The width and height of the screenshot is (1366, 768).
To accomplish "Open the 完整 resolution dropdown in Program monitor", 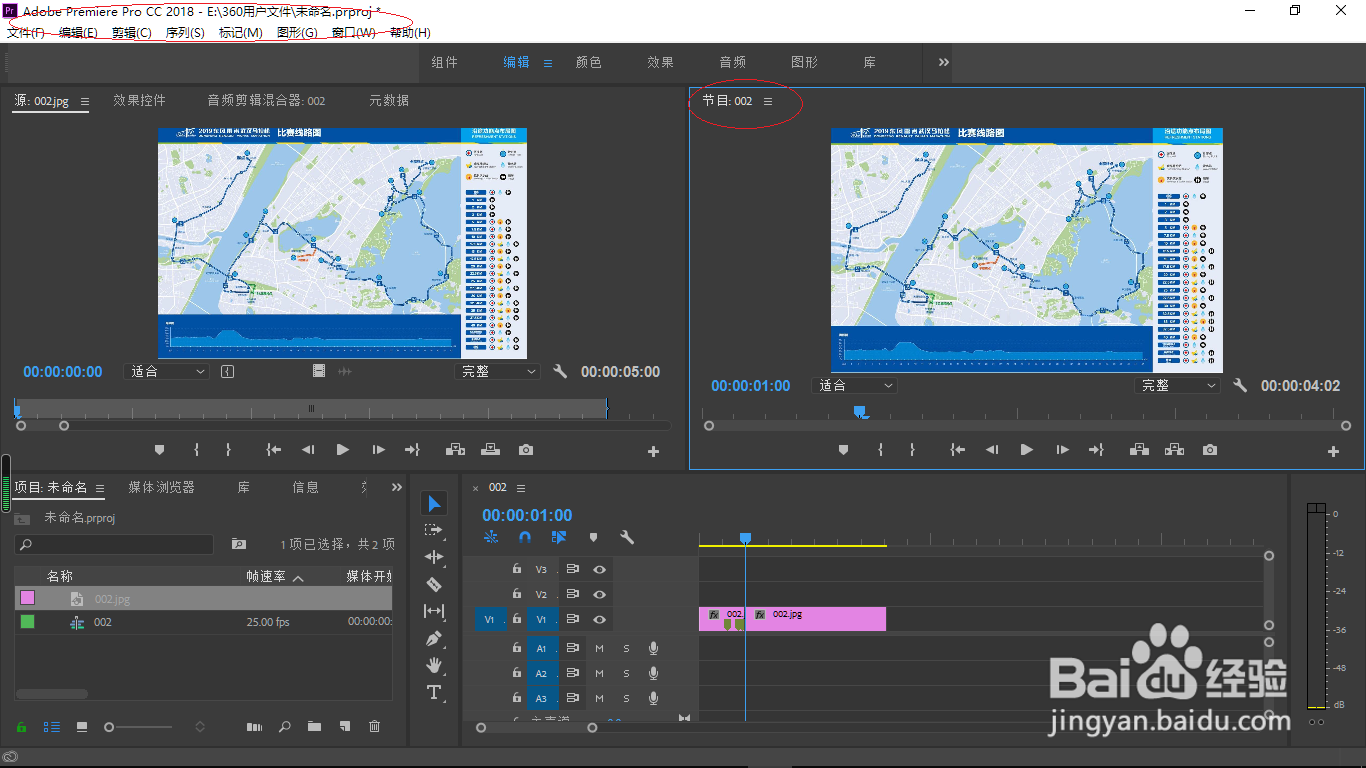I will [1178, 385].
